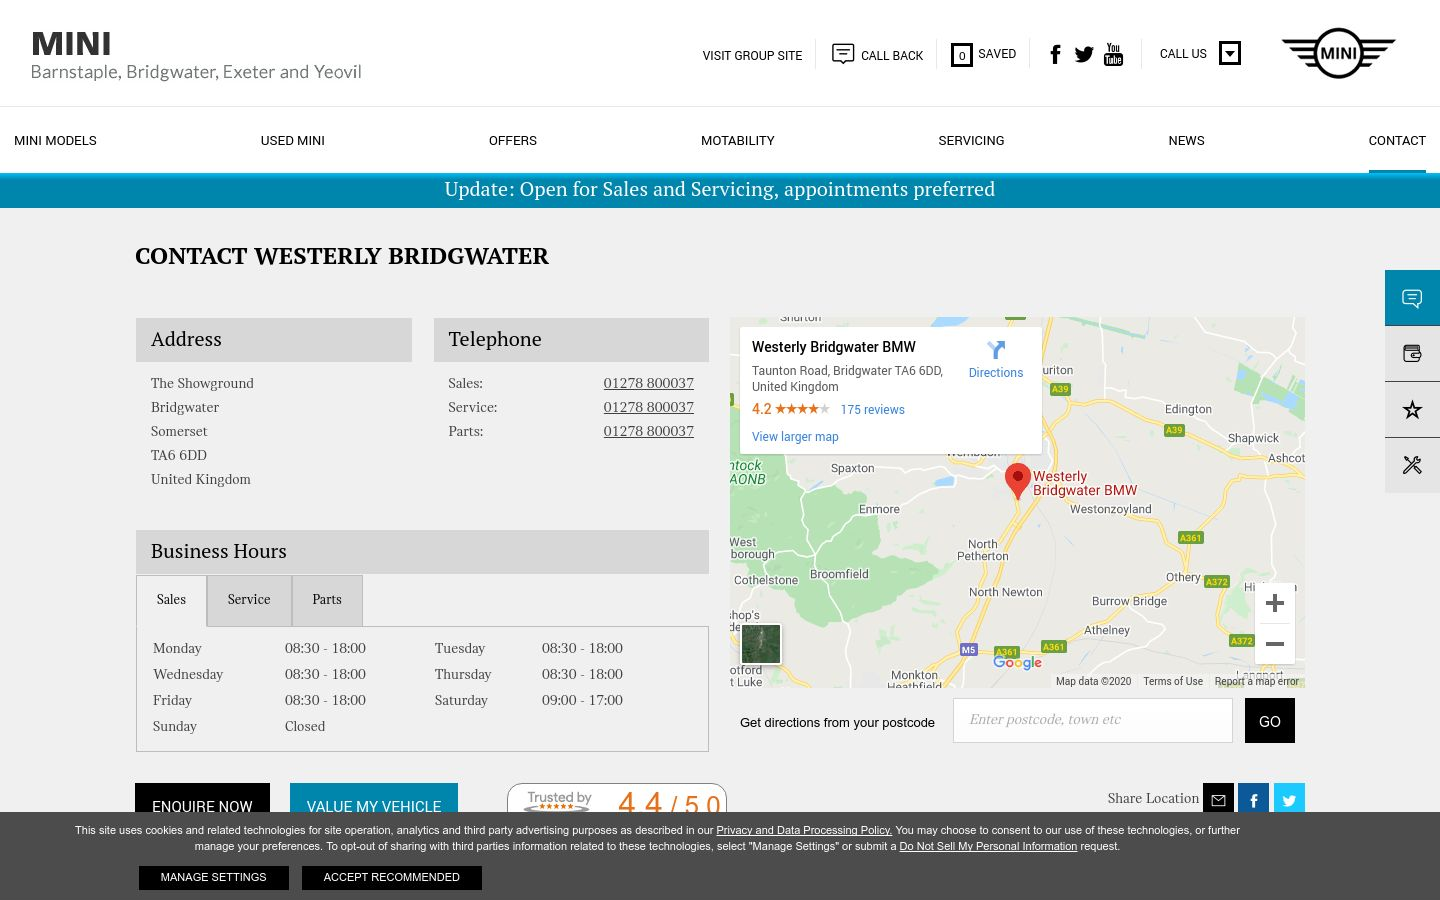Zoom out the map with minus button
The image size is (1440, 900).
(x=1275, y=644)
